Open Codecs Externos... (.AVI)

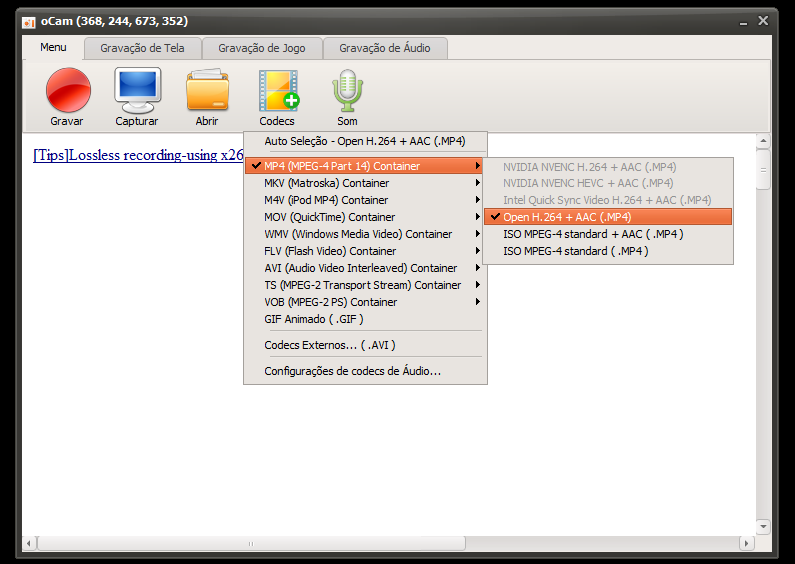pyautogui.click(x=365, y=345)
